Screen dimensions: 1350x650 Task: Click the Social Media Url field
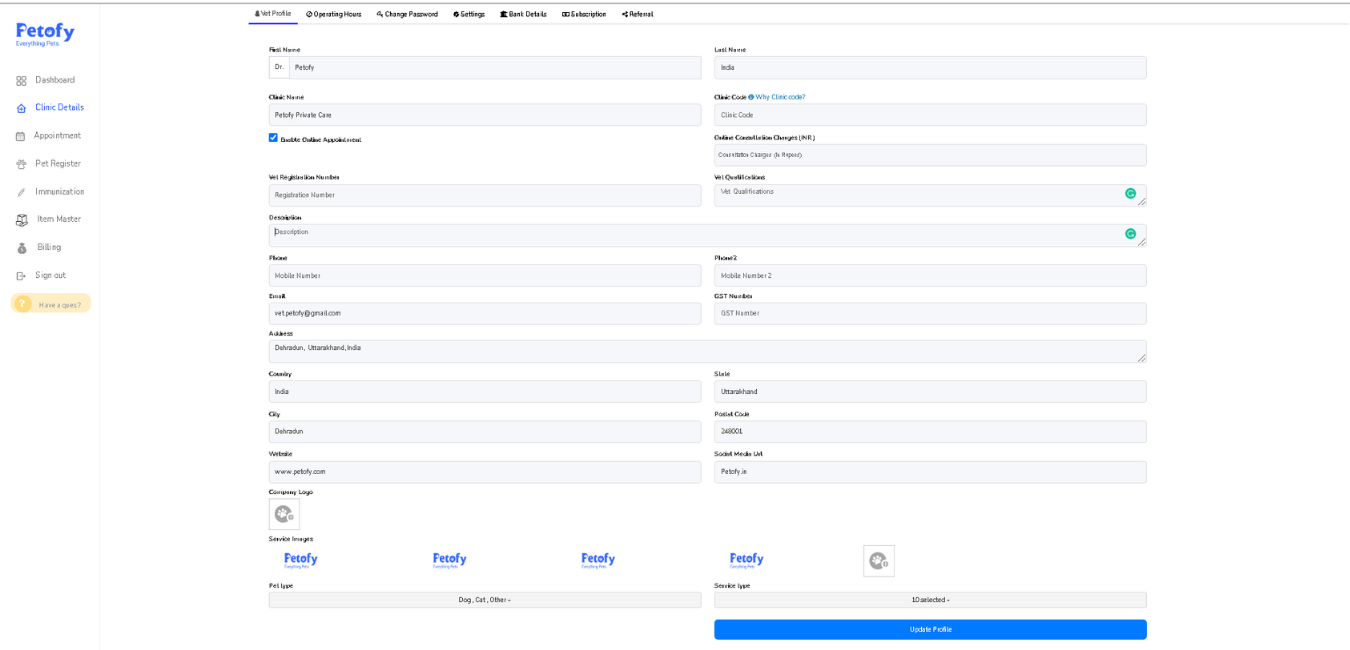click(930, 471)
